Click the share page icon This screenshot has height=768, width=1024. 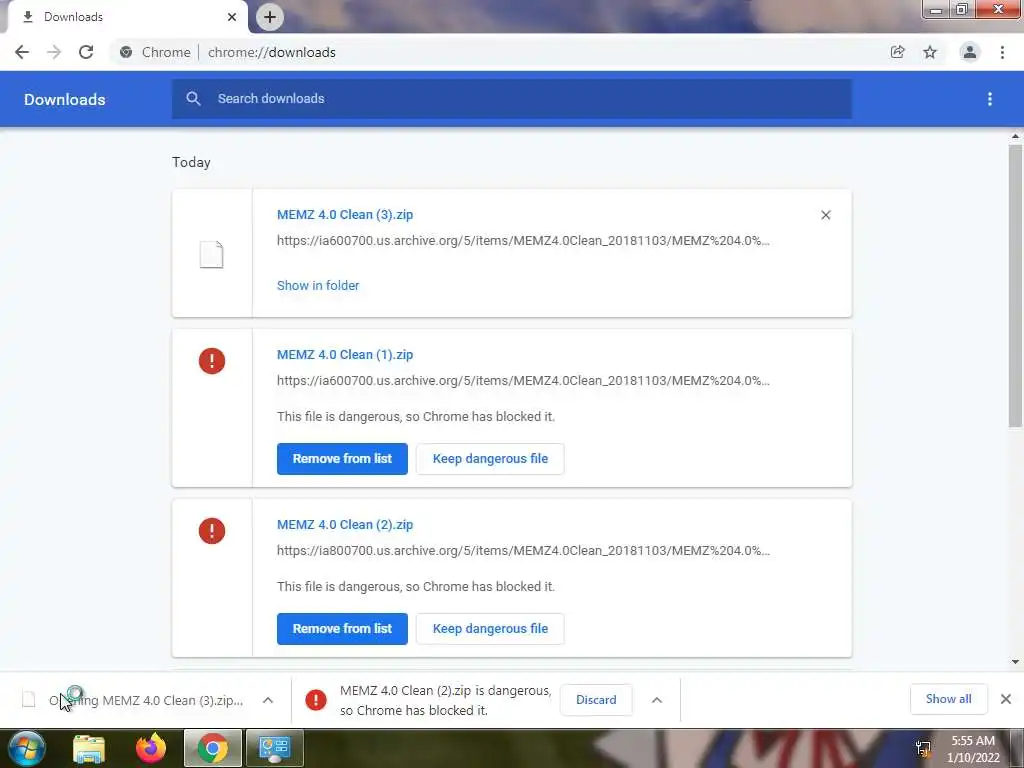(897, 52)
